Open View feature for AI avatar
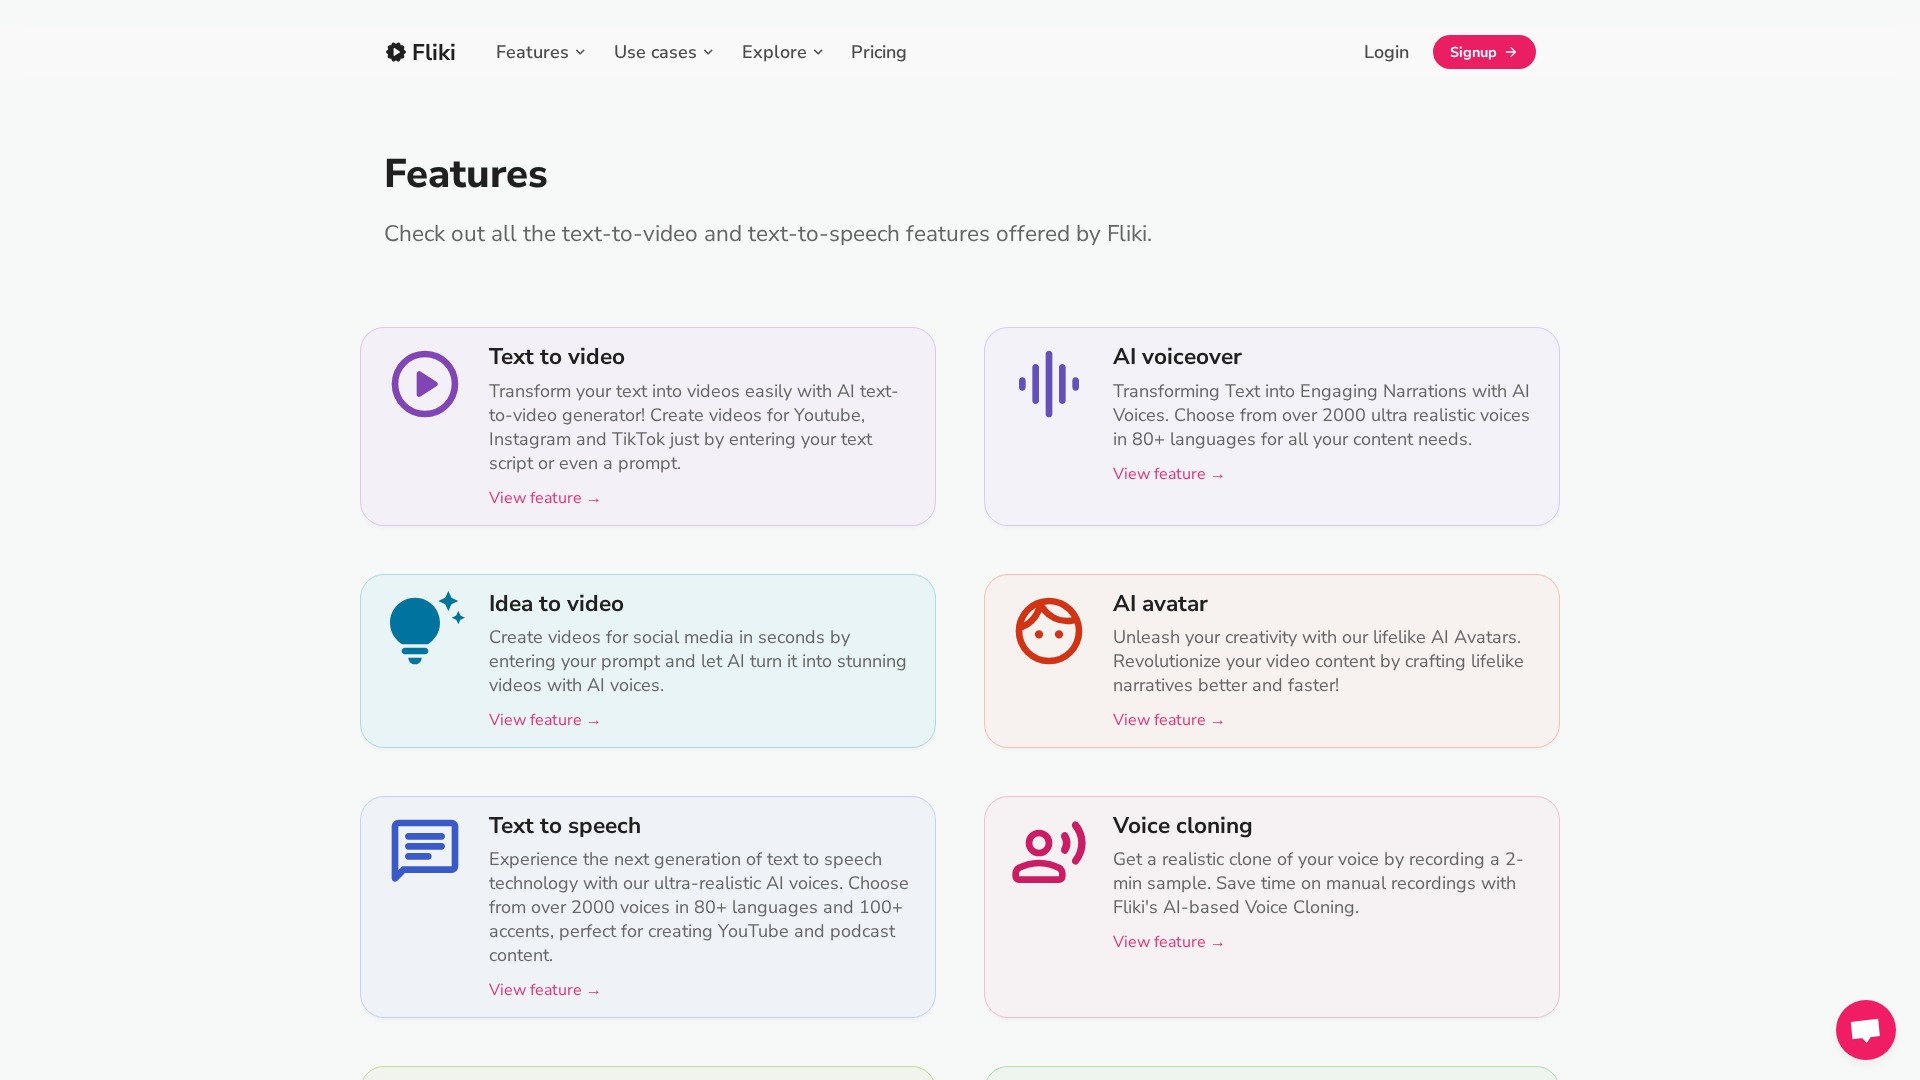 (x=1168, y=719)
